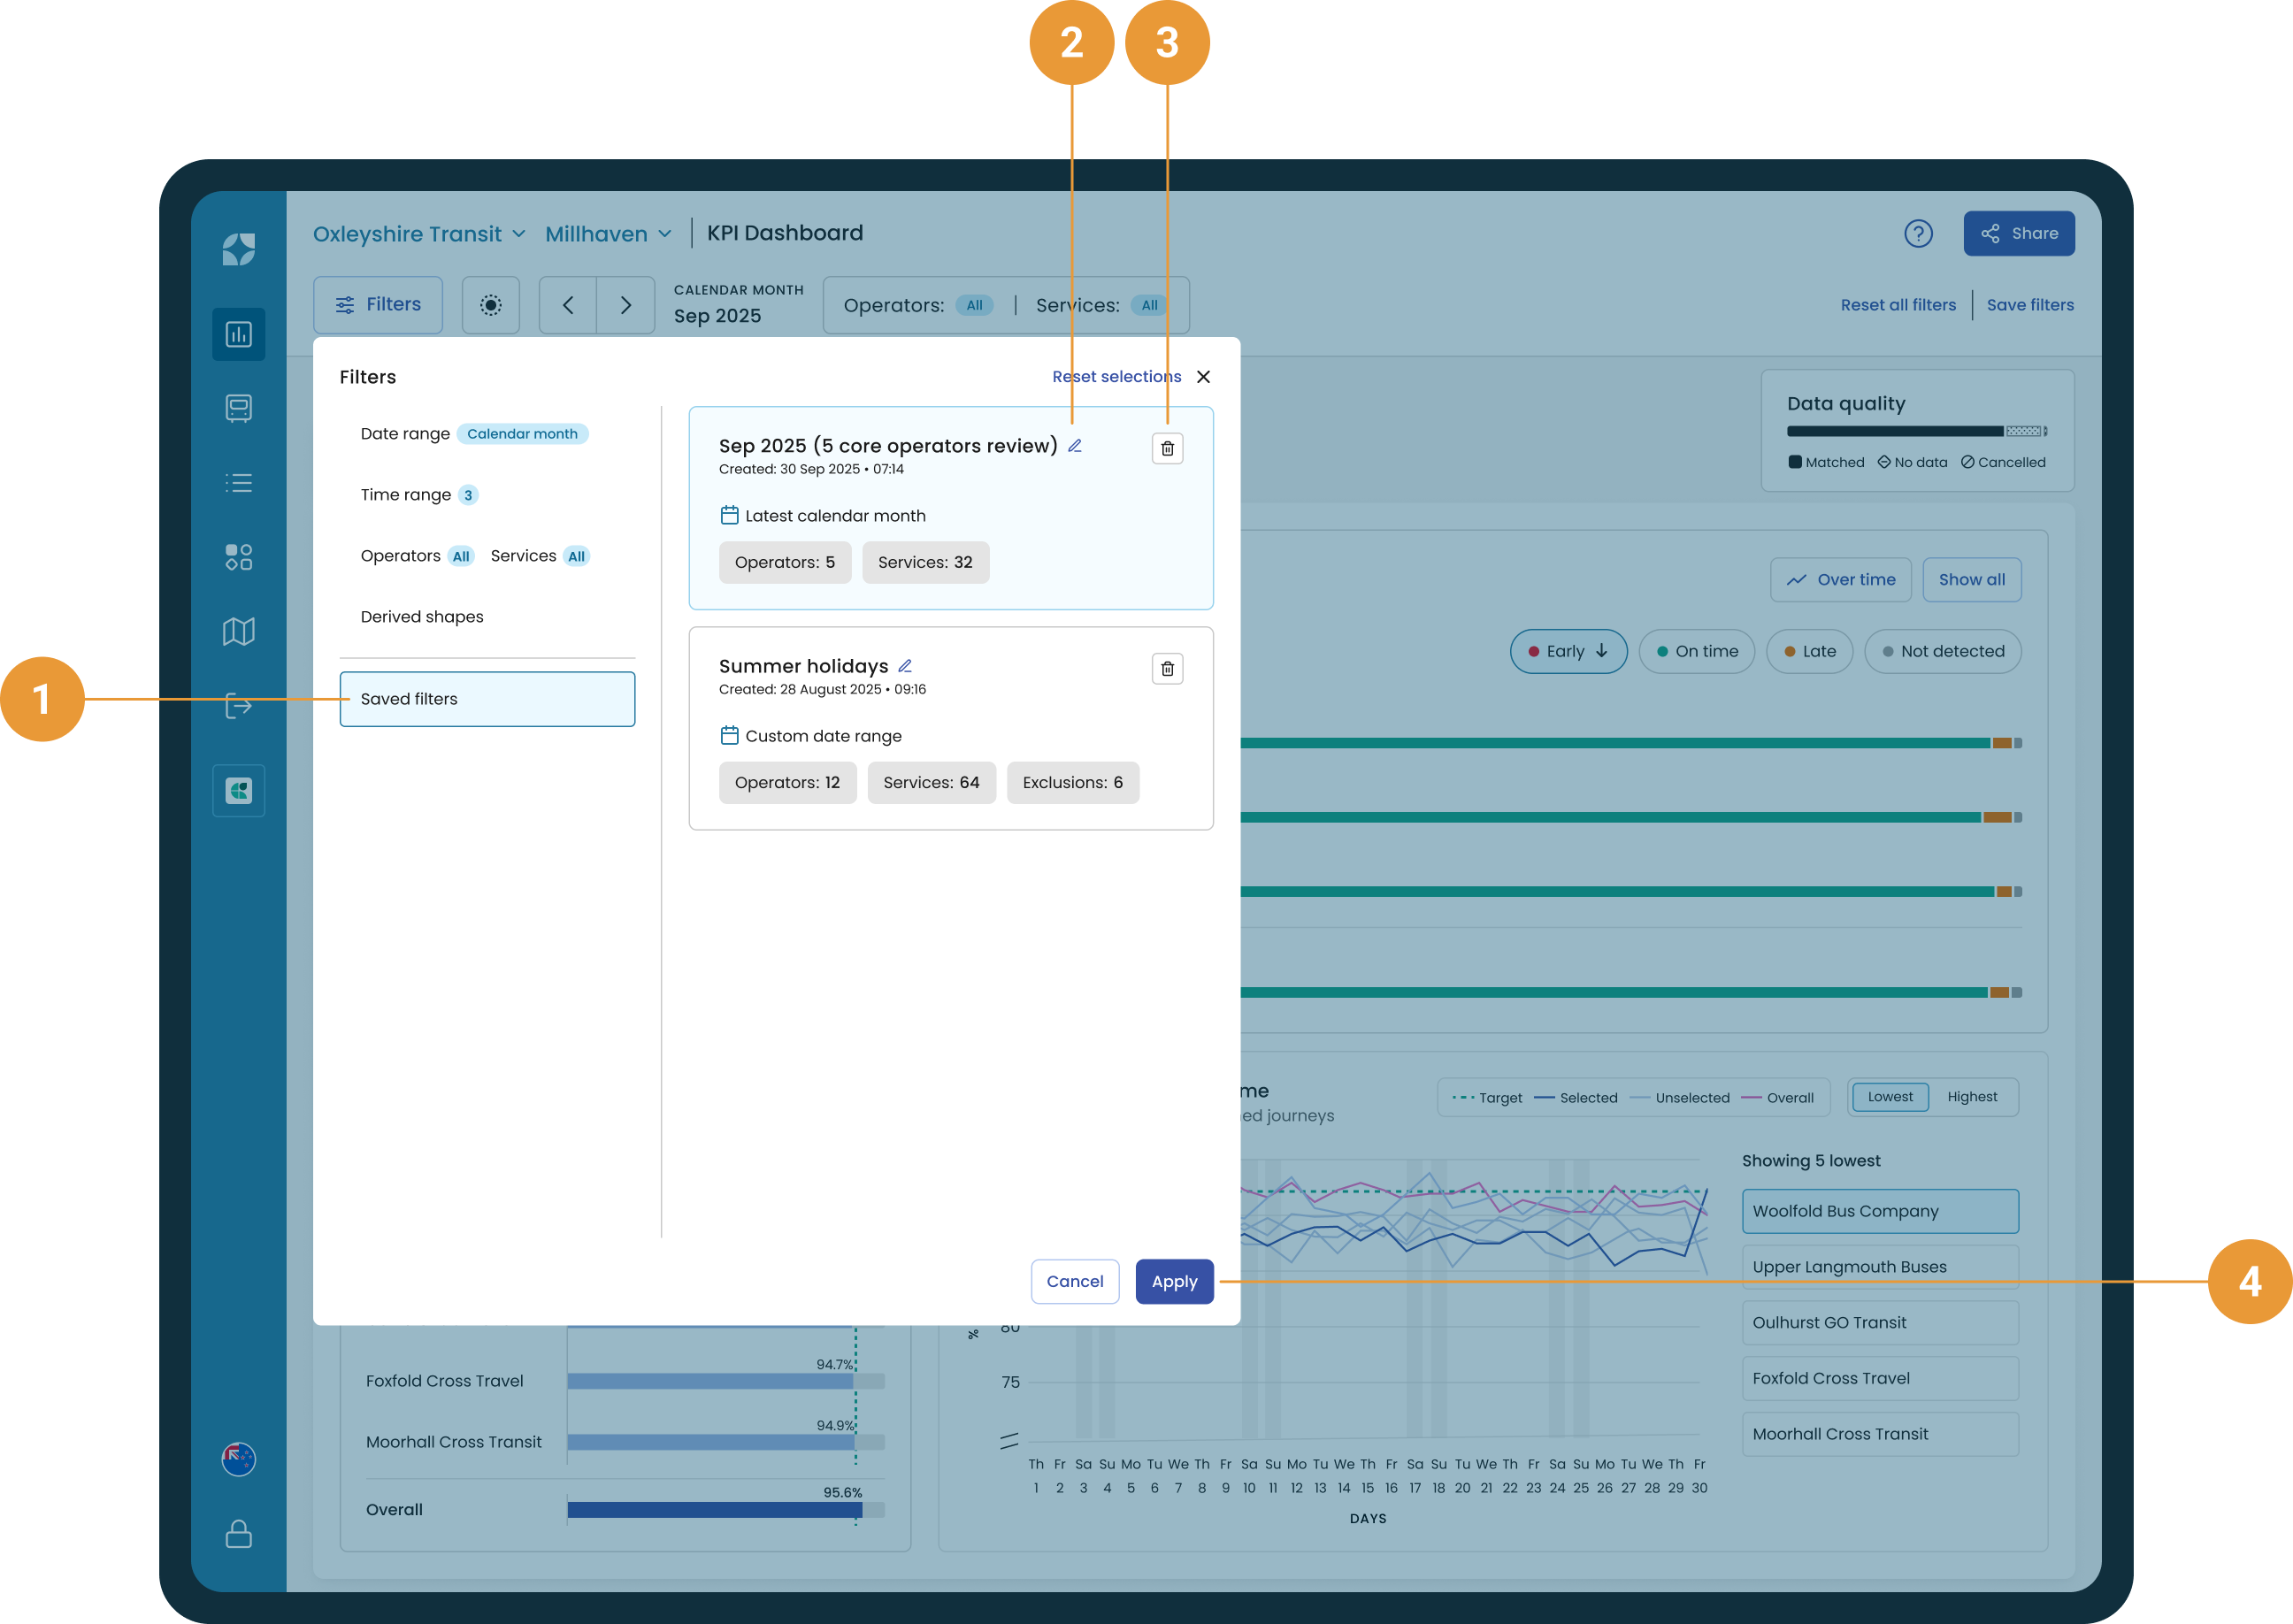Open the Derived shapes filter section
This screenshot has height=1624, width=2293.
[x=422, y=617]
